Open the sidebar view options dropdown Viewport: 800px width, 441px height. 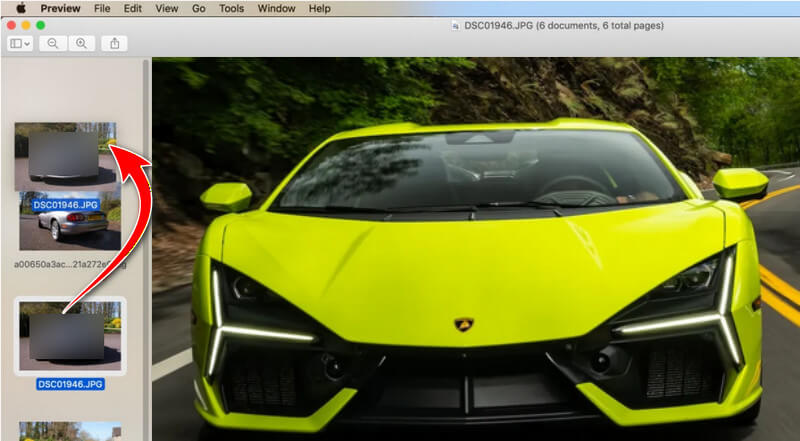(x=19, y=44)
